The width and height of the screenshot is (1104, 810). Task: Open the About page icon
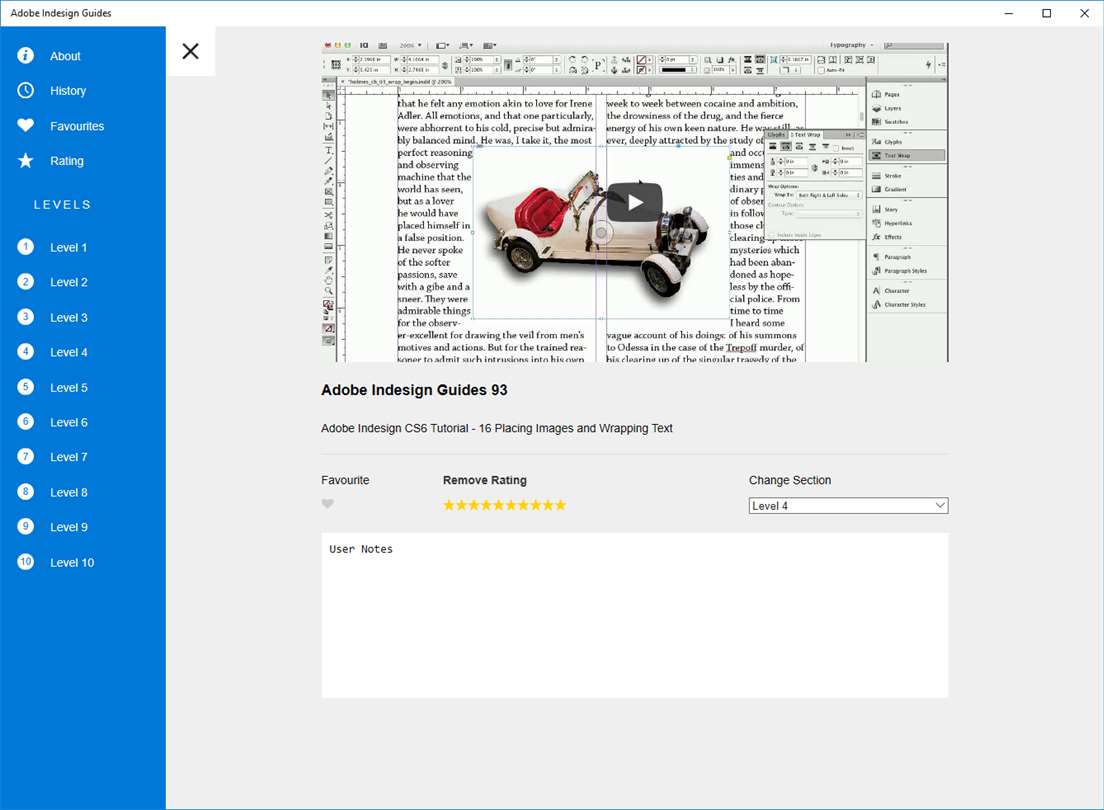tap(25, 56)
